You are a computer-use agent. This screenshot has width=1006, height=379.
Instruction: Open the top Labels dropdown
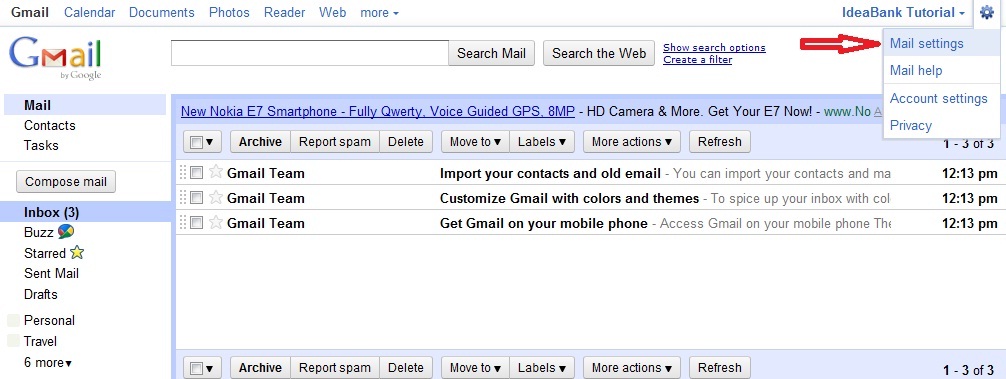tap(542, 142)
